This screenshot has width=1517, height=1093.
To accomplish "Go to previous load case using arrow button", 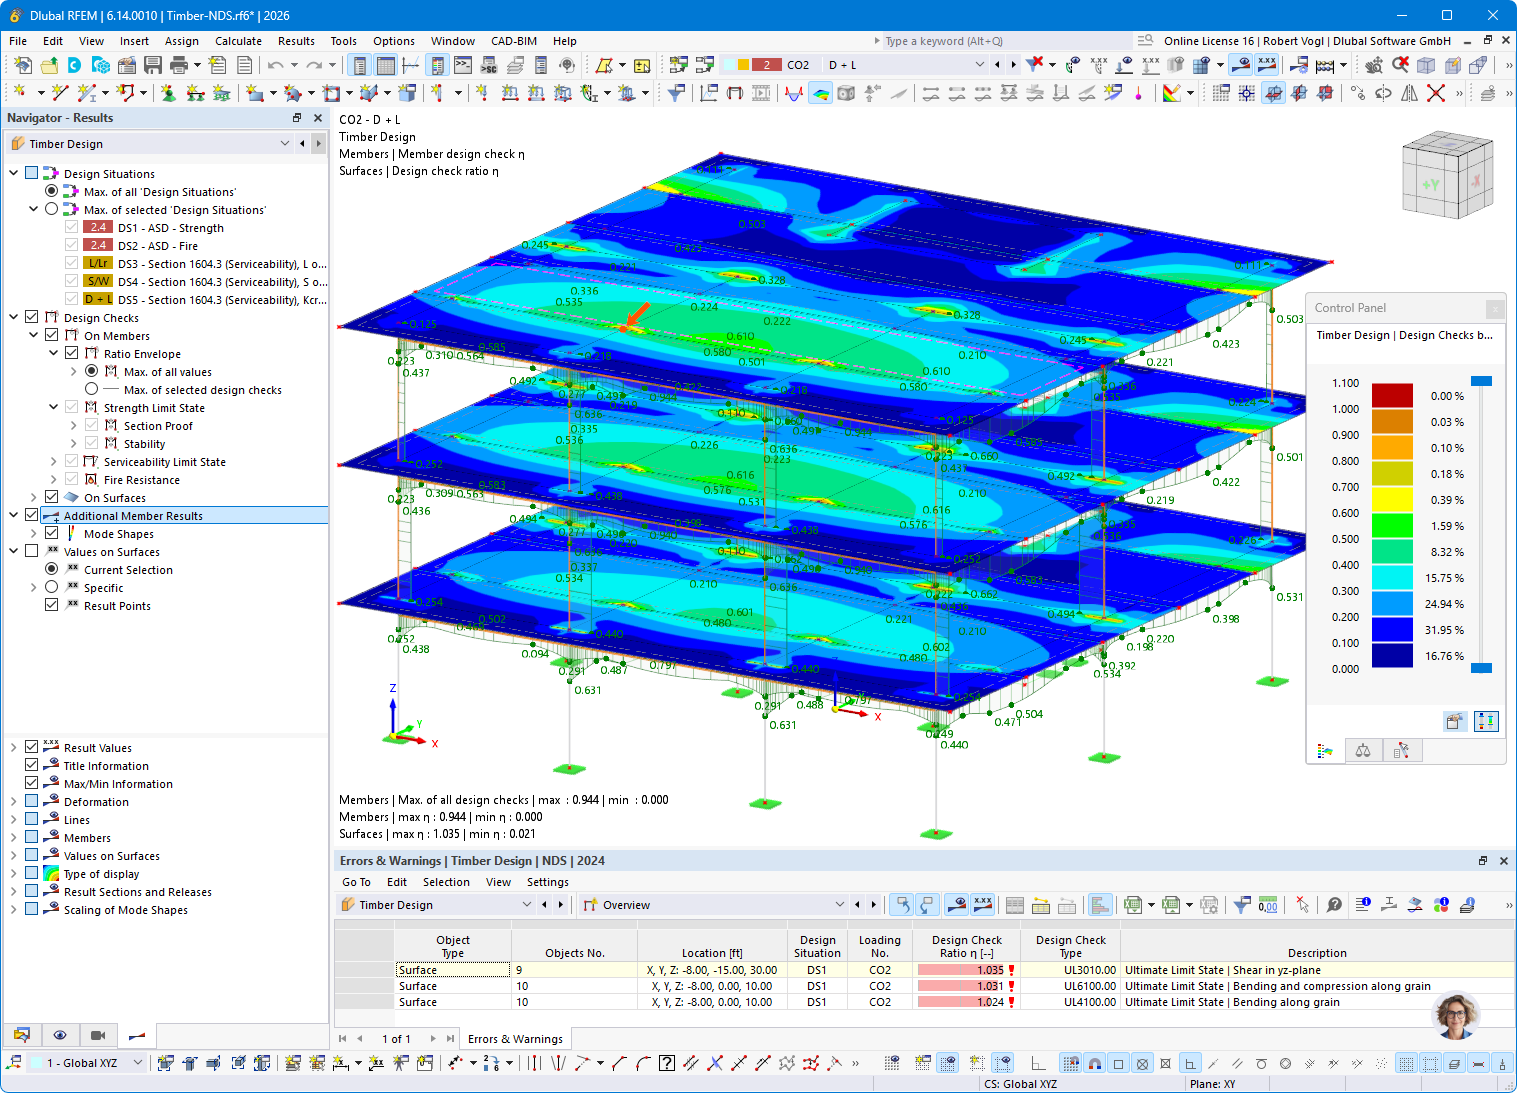I will point(997,65).
